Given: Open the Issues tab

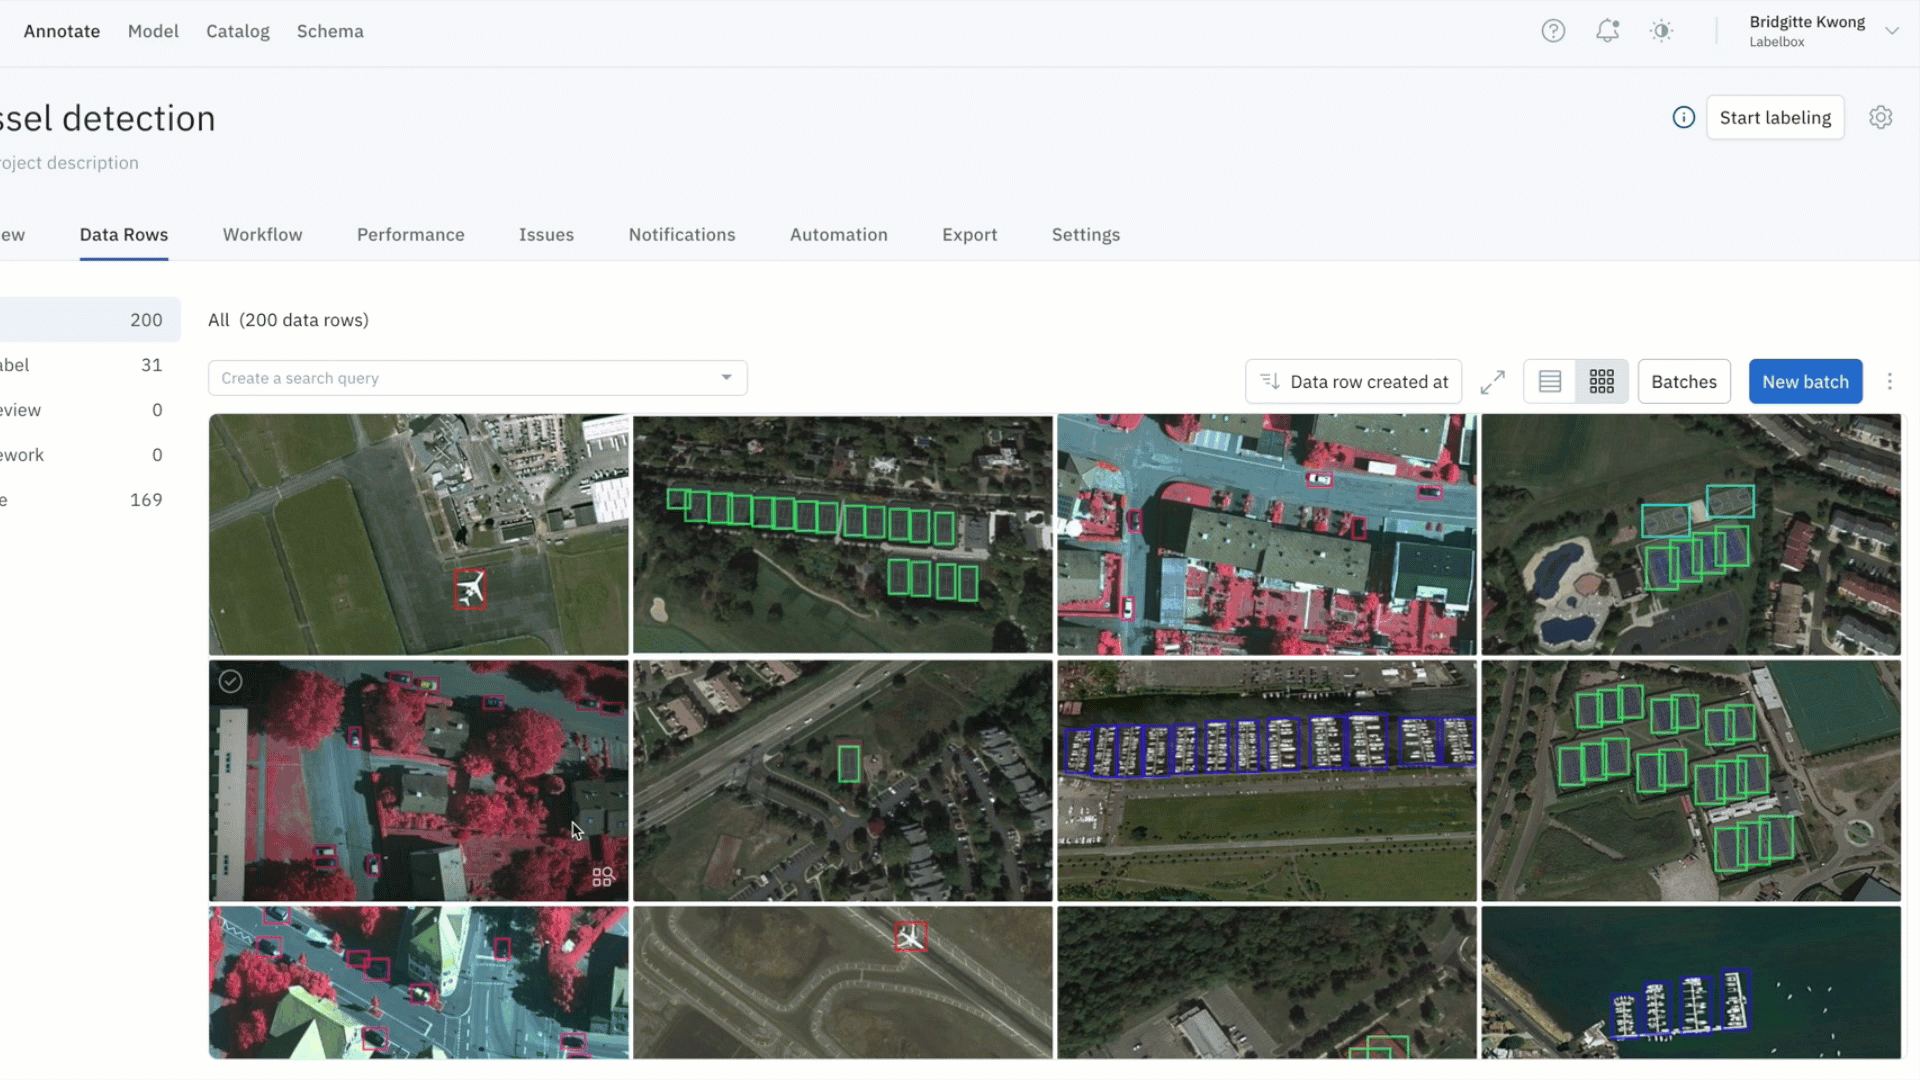Looking at the screenshot, I should click(546, 235).
